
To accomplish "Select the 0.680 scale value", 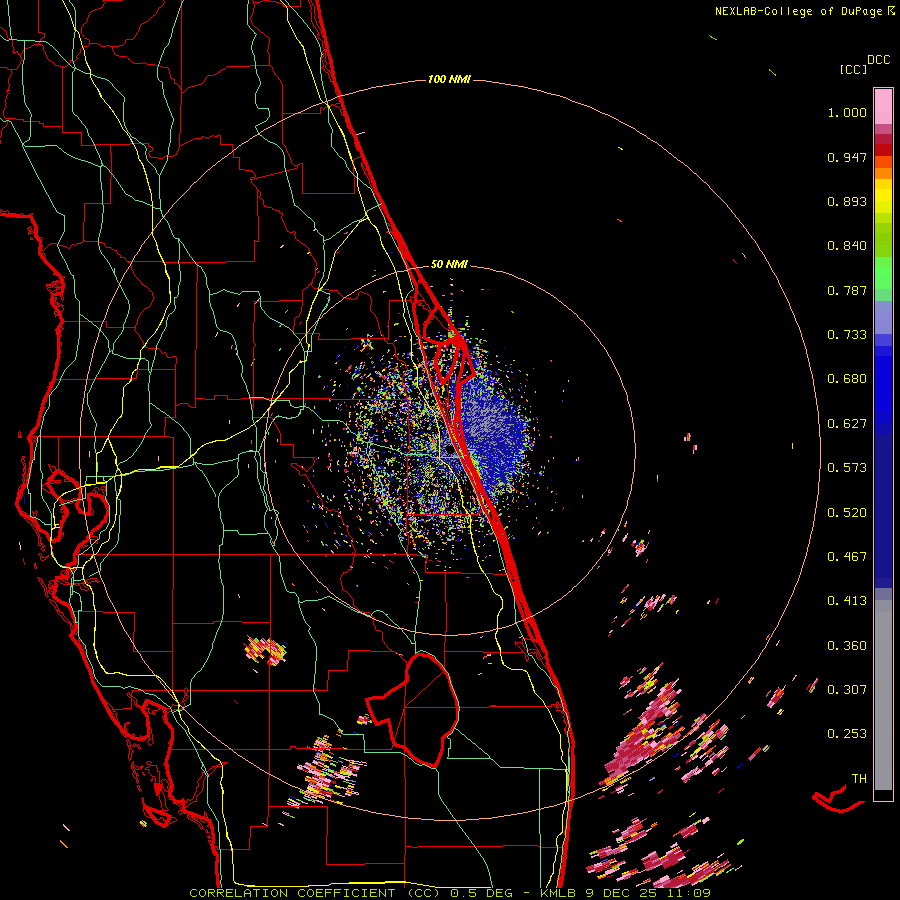I will tap(847, 379).
